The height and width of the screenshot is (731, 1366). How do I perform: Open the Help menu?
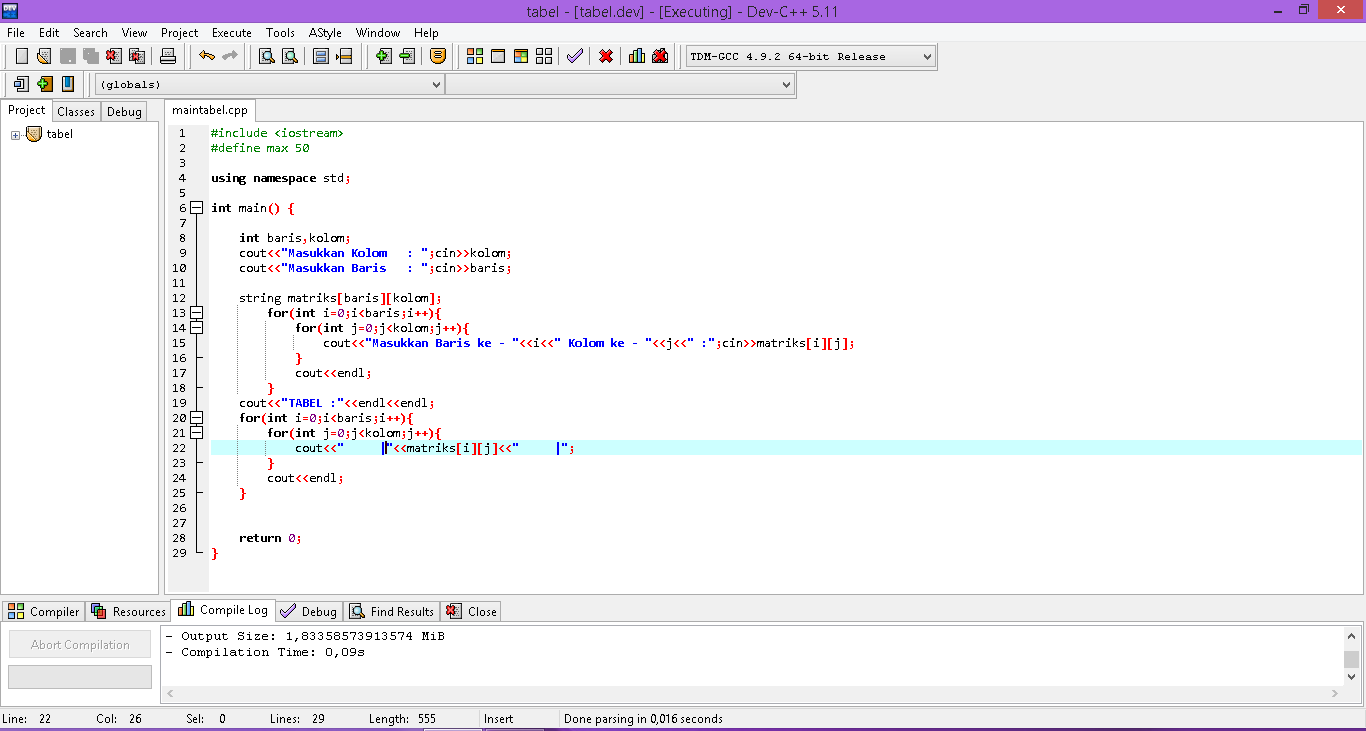click(x=426, y=33)
